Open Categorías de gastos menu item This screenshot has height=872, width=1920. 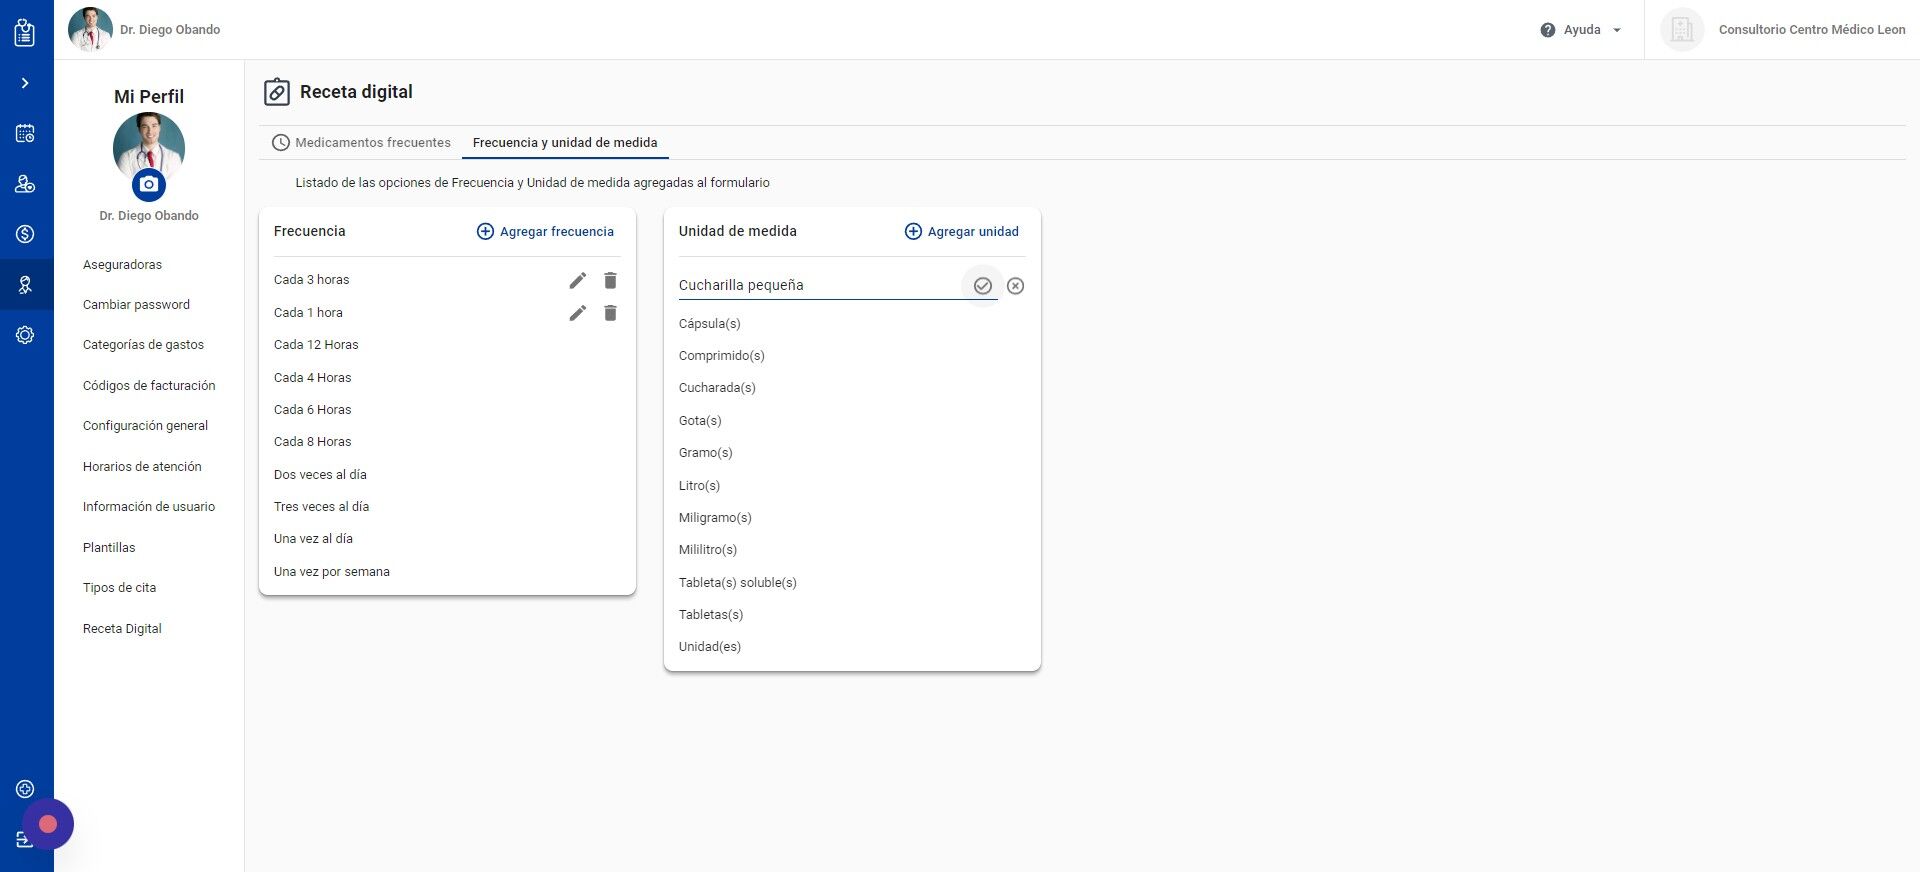pyautogui.click(x=143, y=345)
